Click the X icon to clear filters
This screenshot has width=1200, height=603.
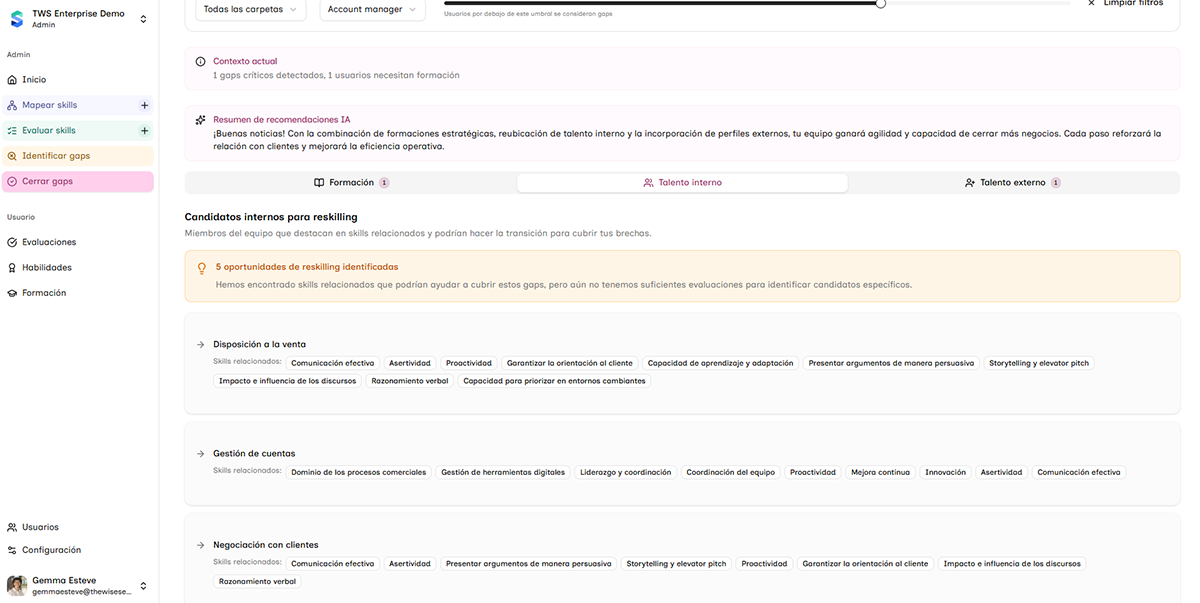[x=1091, y=3]
